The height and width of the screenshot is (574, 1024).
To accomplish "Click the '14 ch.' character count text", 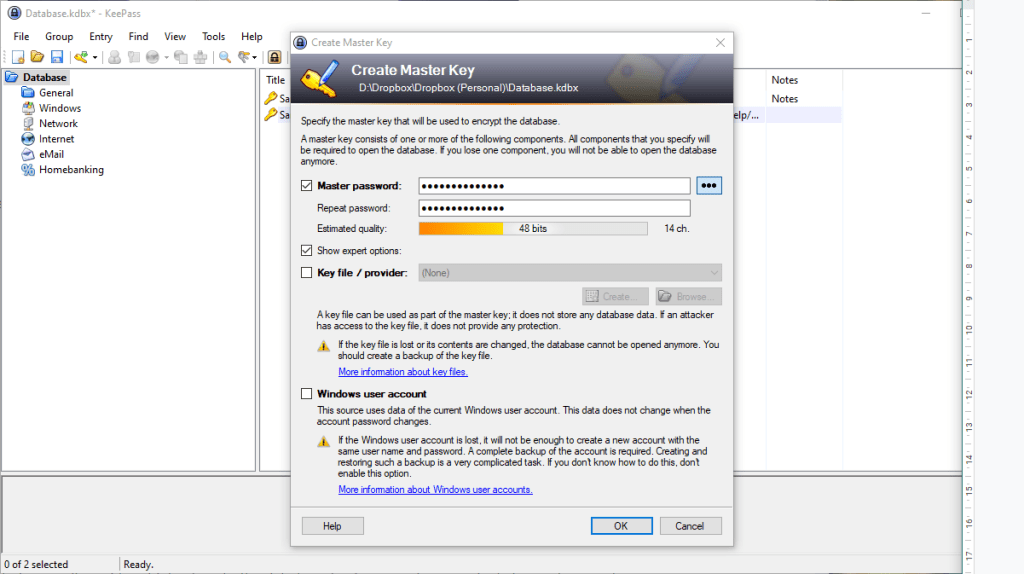I will (677, 229).
